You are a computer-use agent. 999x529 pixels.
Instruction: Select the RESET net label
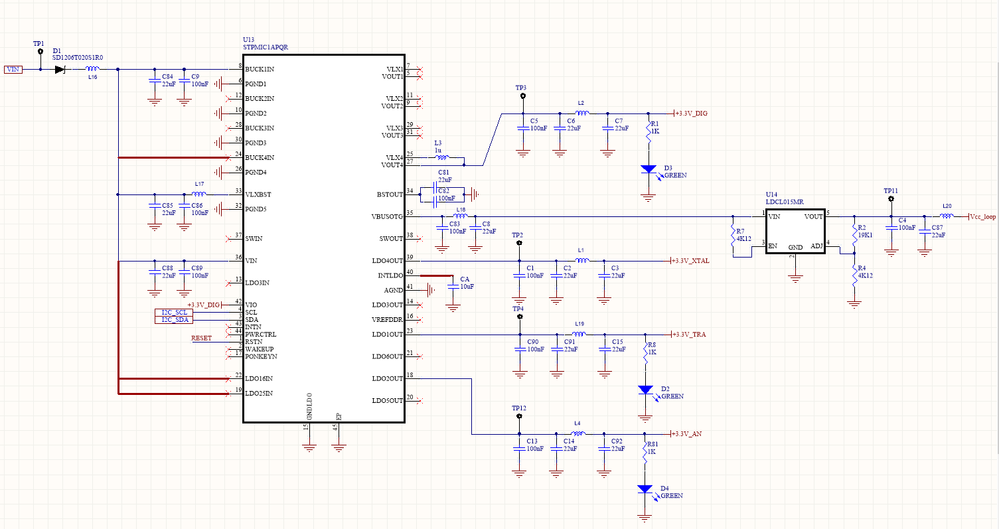pos(201,338)
